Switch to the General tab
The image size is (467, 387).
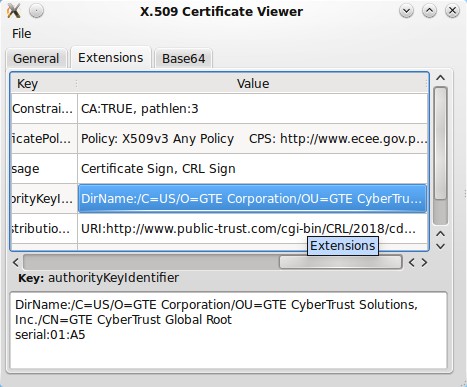(x=36, y=59)
